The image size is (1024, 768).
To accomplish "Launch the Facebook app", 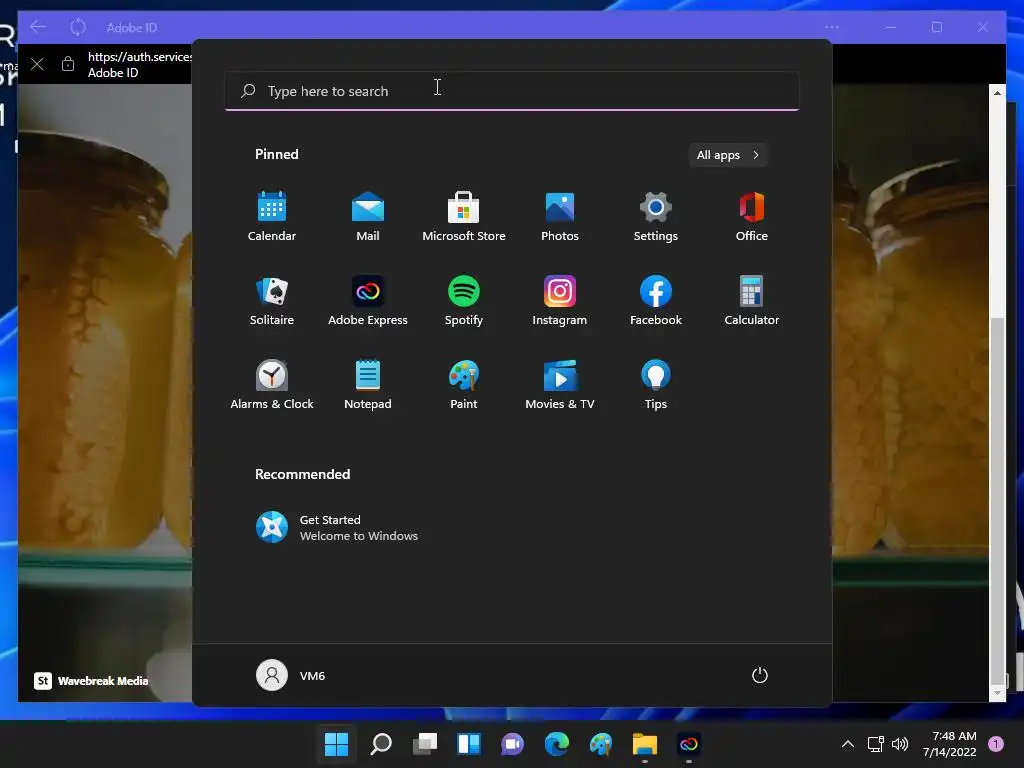I will click(656, 300).
